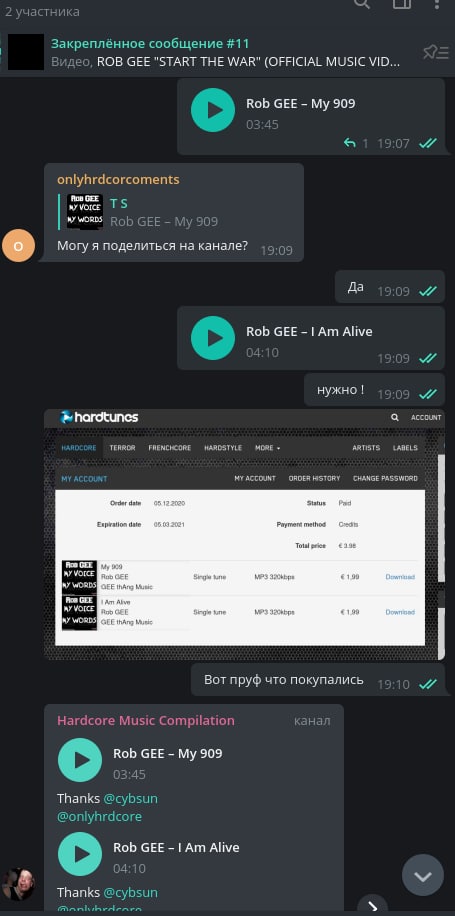Click second @cybsun mention near bottom

pos(131,892)
